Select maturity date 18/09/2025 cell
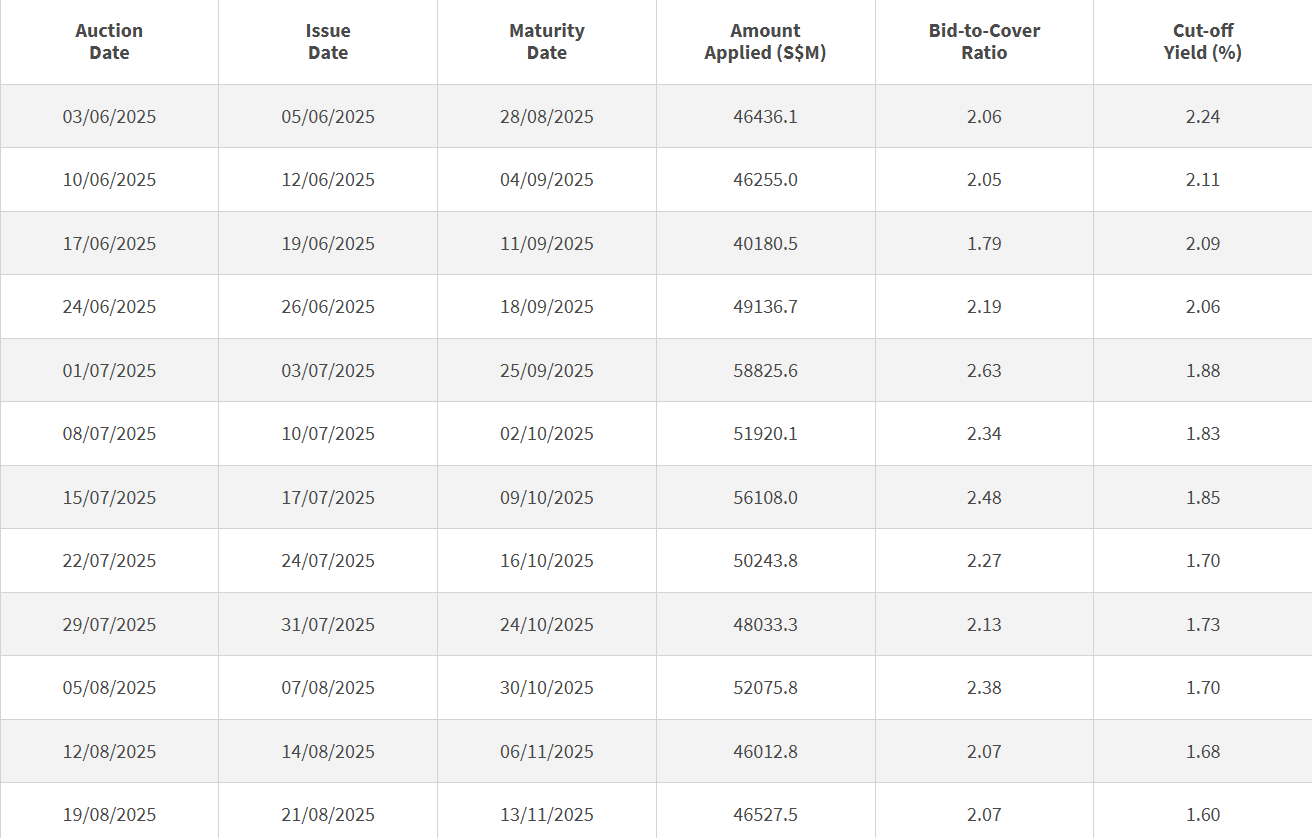1312x838 pixels. [547, 307]
